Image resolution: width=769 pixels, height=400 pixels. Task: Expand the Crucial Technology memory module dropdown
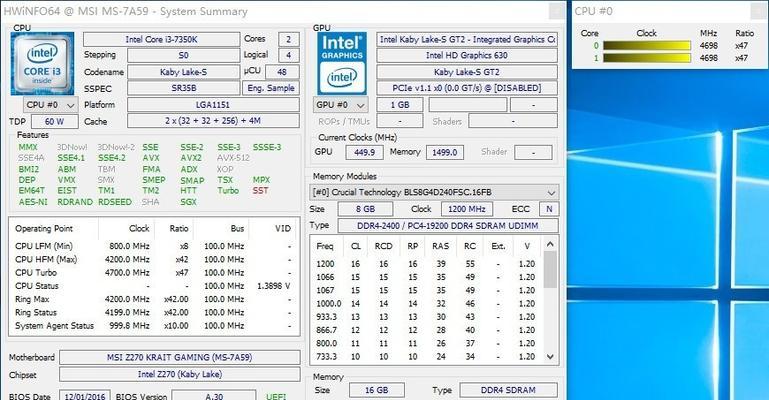(x=434, y=192)
